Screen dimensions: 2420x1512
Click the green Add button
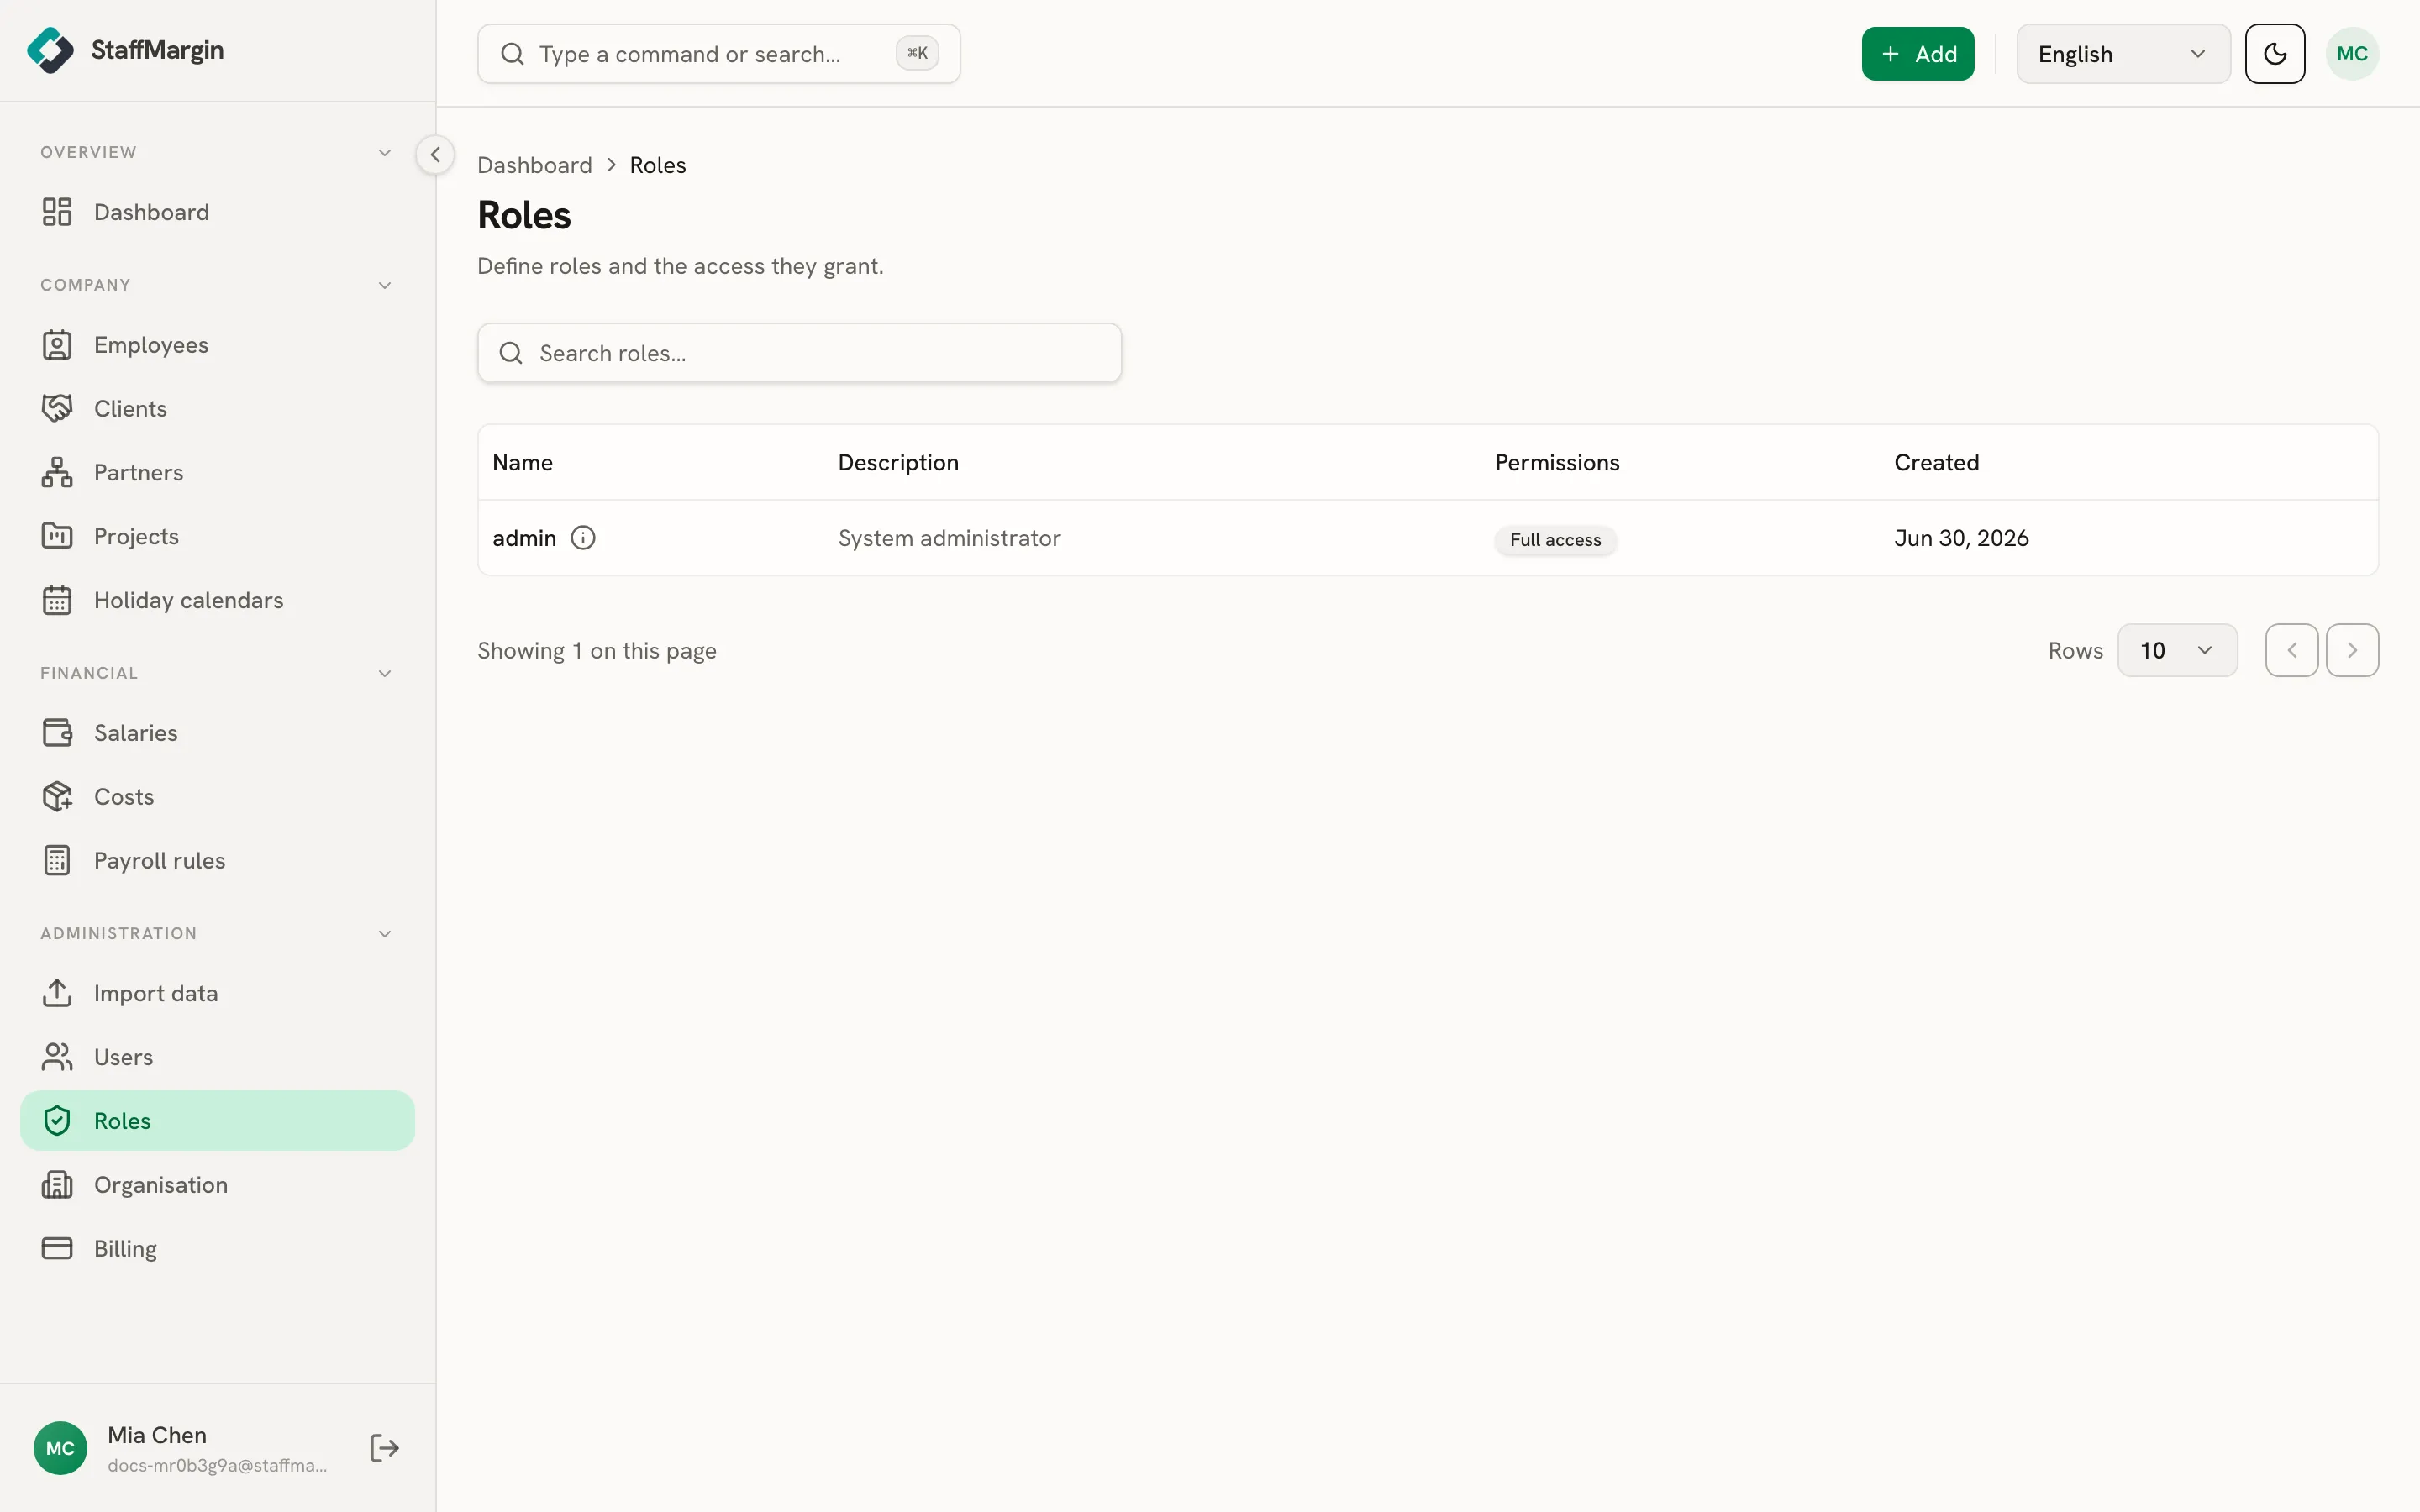pyautogui.click(x=1918, y=54)
